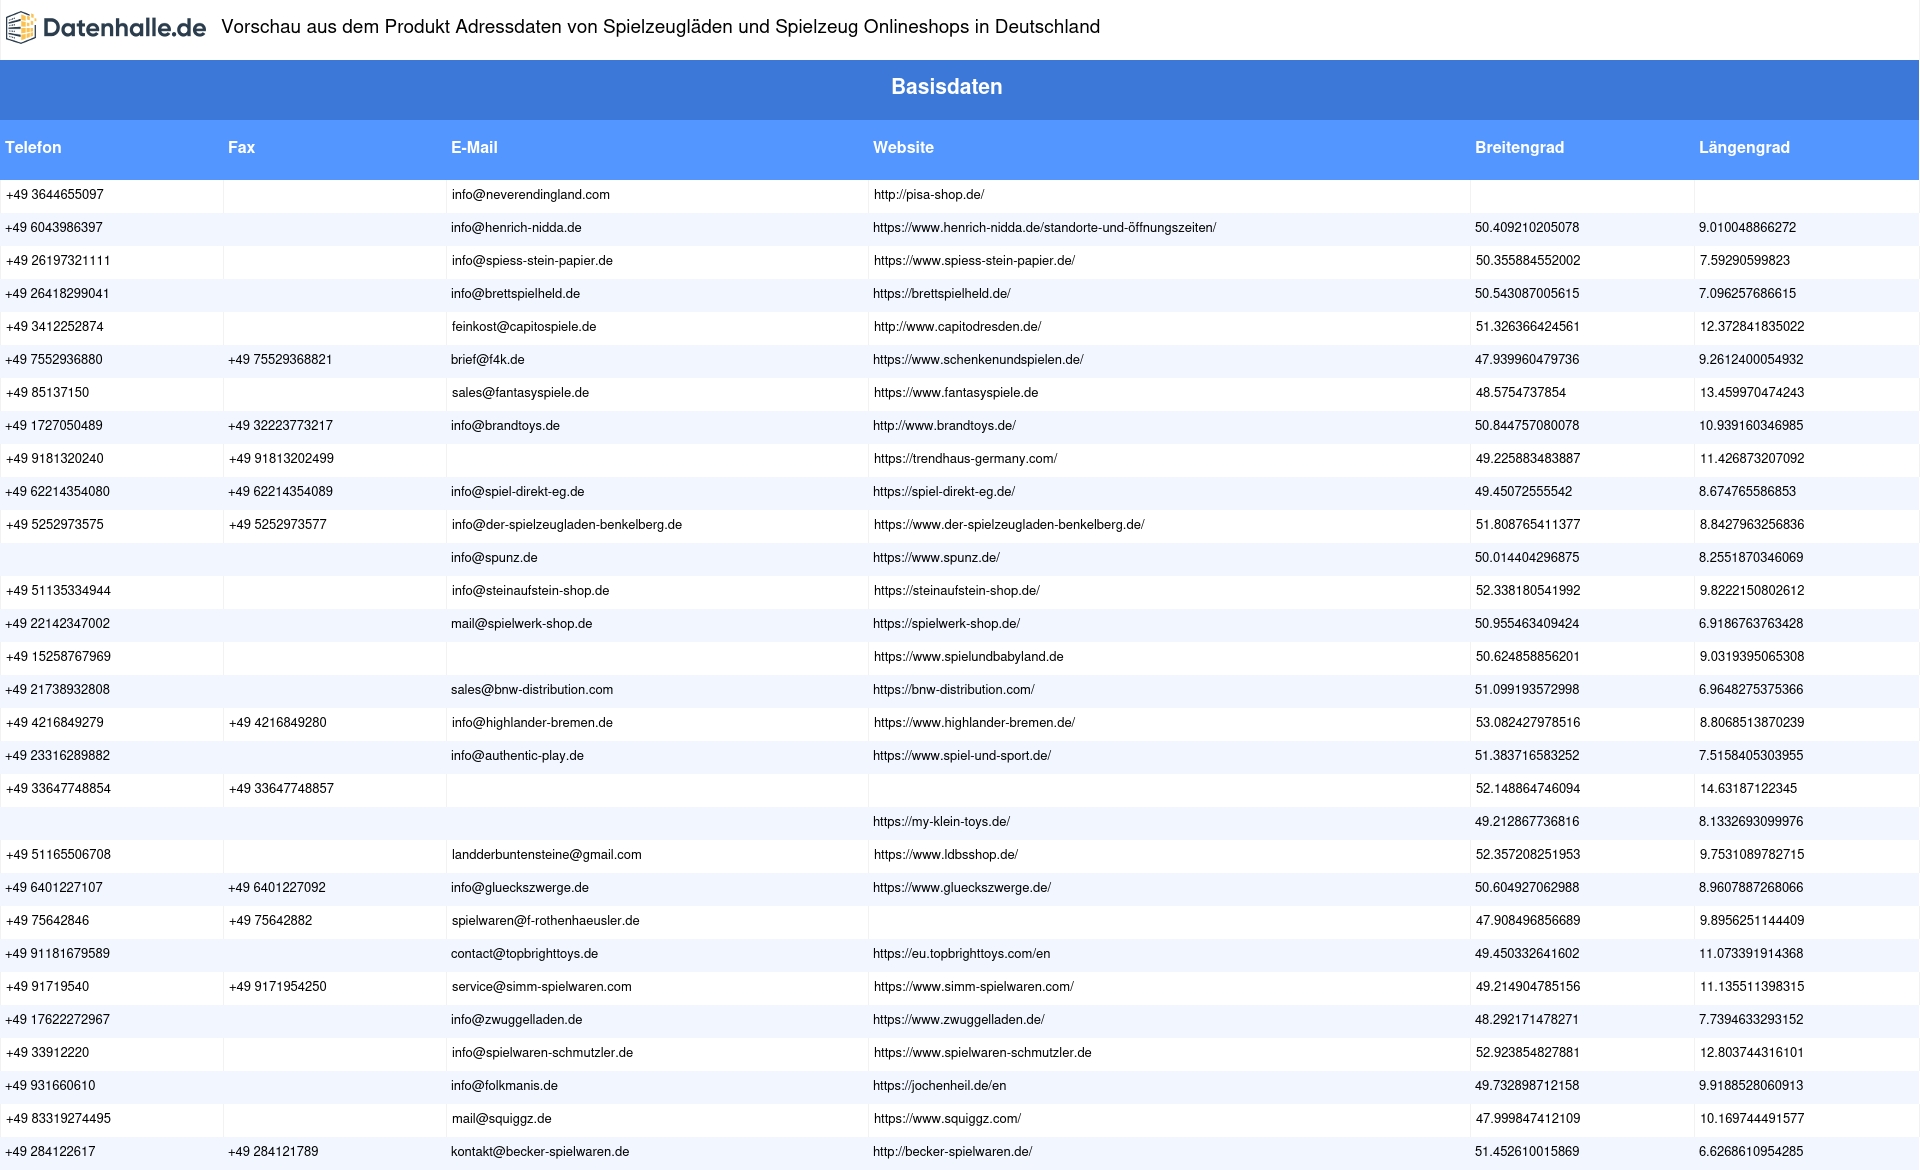1920x1170 pixels.
Task: Select email info@authentic-play.de
Action: 517,756
